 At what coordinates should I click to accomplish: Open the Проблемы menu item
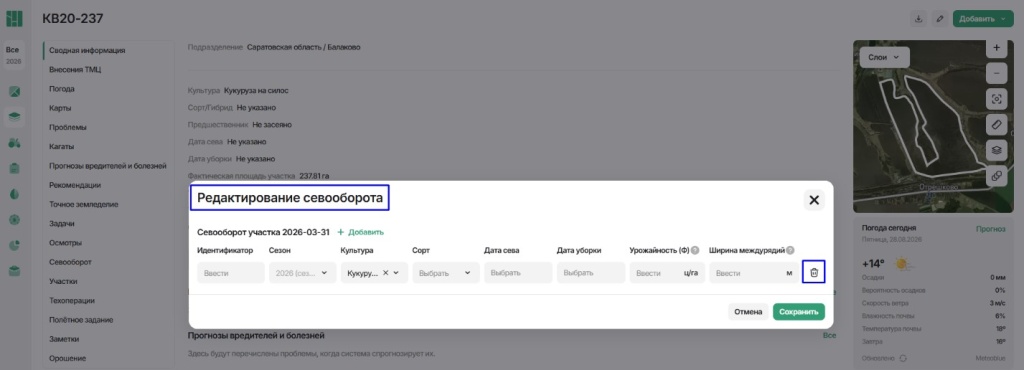pos(68,127)
